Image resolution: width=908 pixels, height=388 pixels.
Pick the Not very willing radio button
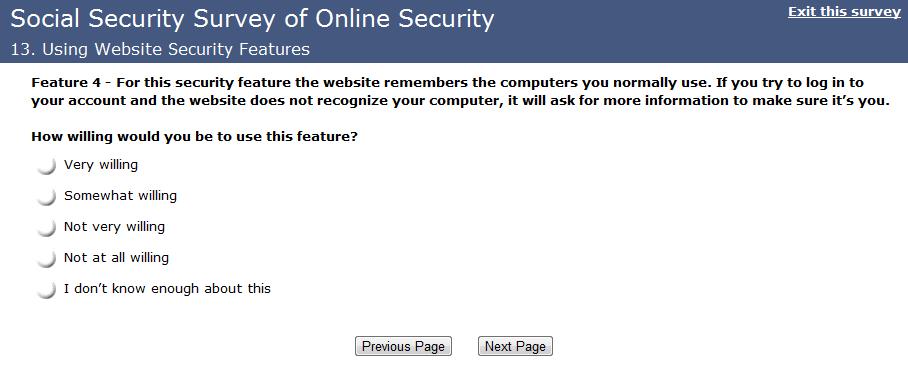pyautogui.click(x=46, y=227)
